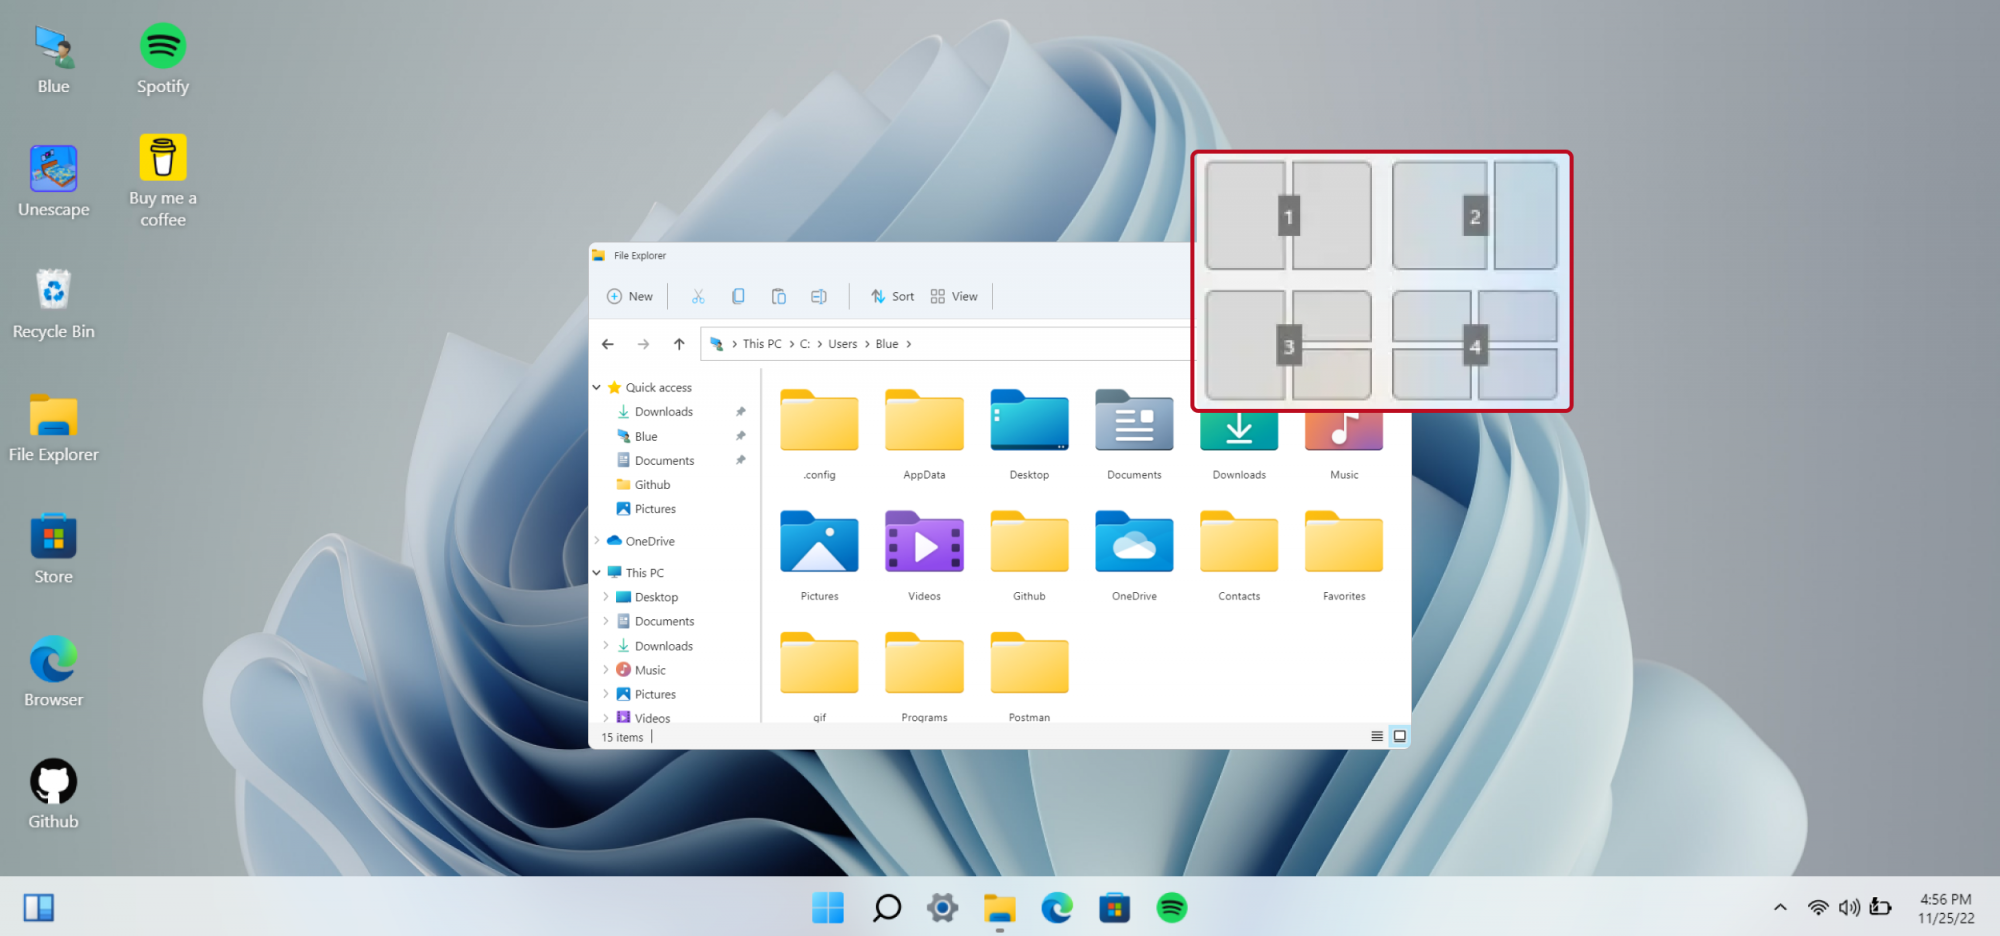Open the Github desktop shortcut
This screenshot has height=936, width=2000.
click(x=53, y=794)
